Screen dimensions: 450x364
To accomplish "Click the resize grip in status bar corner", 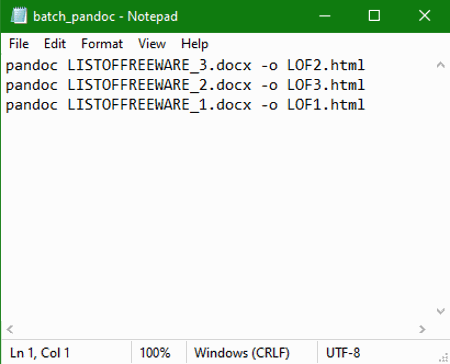I will (444, 358).
